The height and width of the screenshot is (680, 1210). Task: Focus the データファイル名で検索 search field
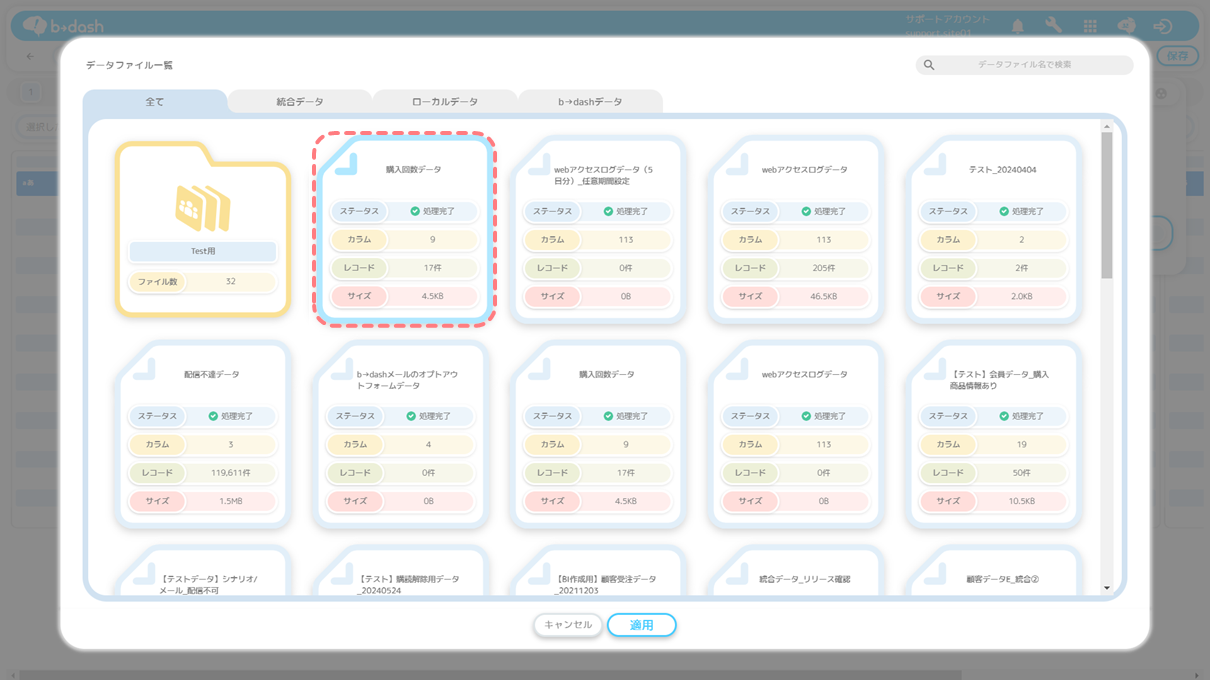[x=1024, y=65]
